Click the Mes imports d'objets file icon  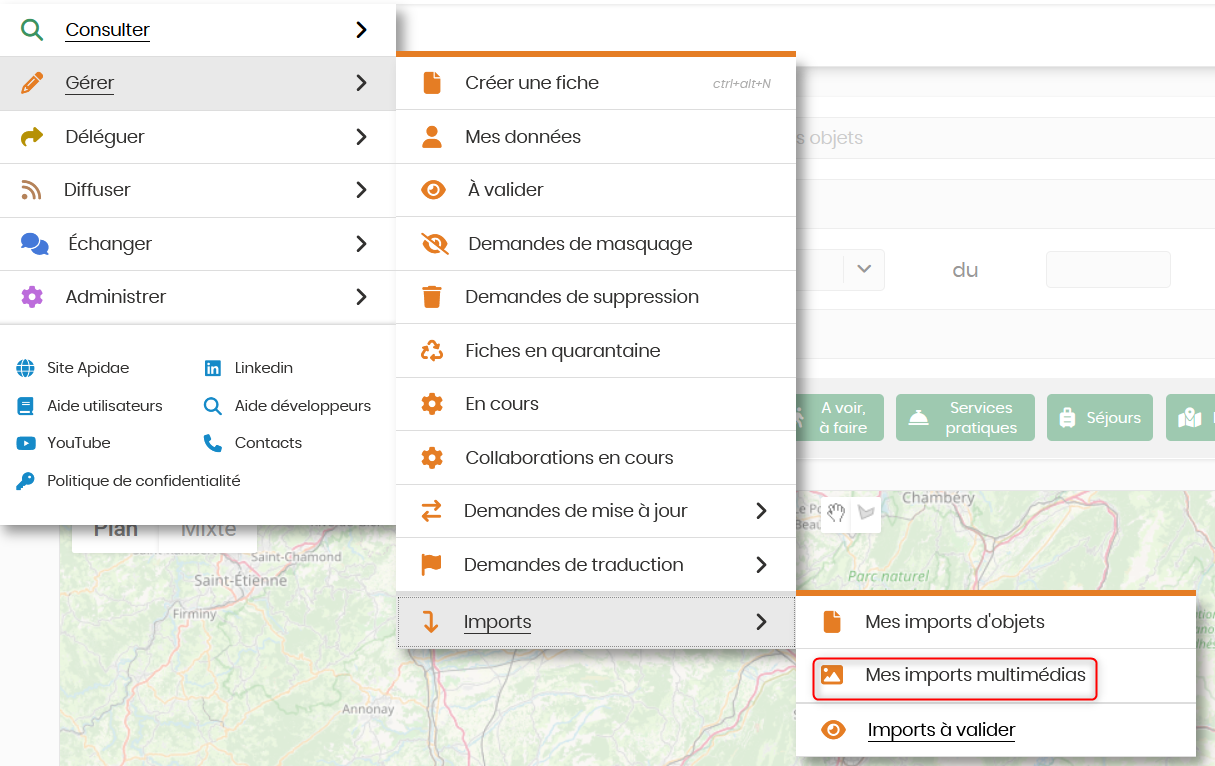[x=832, y=622]
